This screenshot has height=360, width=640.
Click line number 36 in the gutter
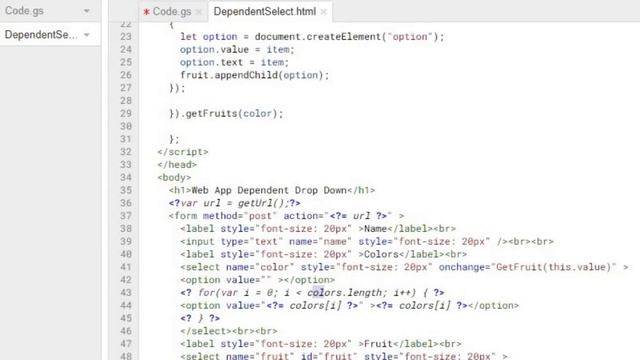(126, 203)
